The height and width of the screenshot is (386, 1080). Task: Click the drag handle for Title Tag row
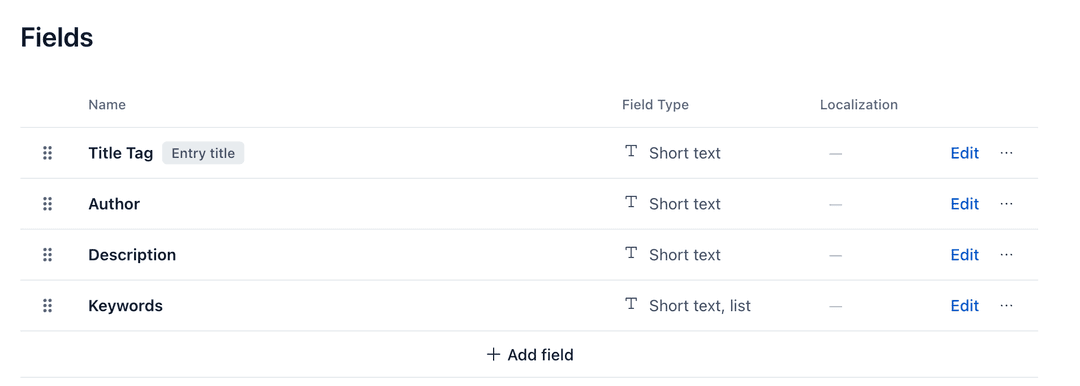pyautogui.click(x=48, y=153)
